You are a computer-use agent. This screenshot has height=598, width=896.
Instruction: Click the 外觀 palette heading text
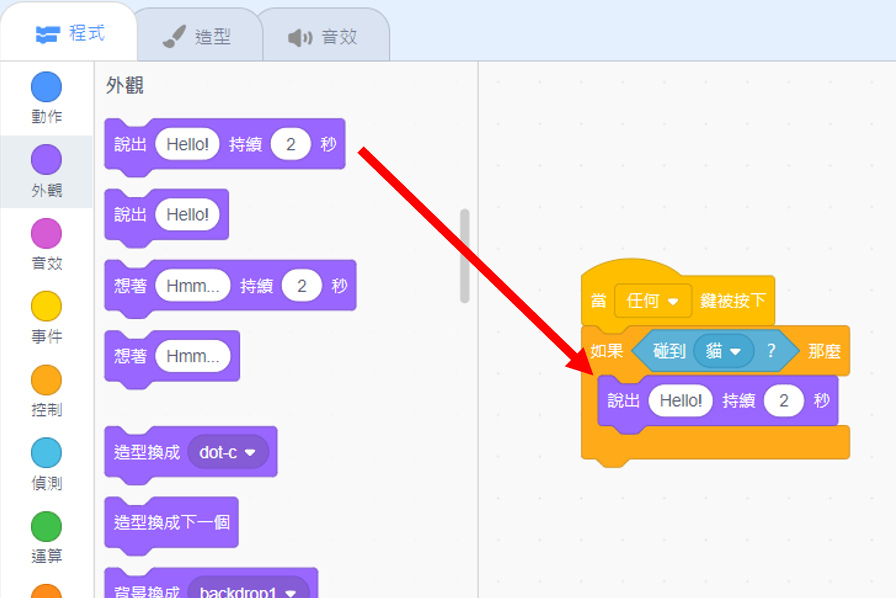(125, 86)
